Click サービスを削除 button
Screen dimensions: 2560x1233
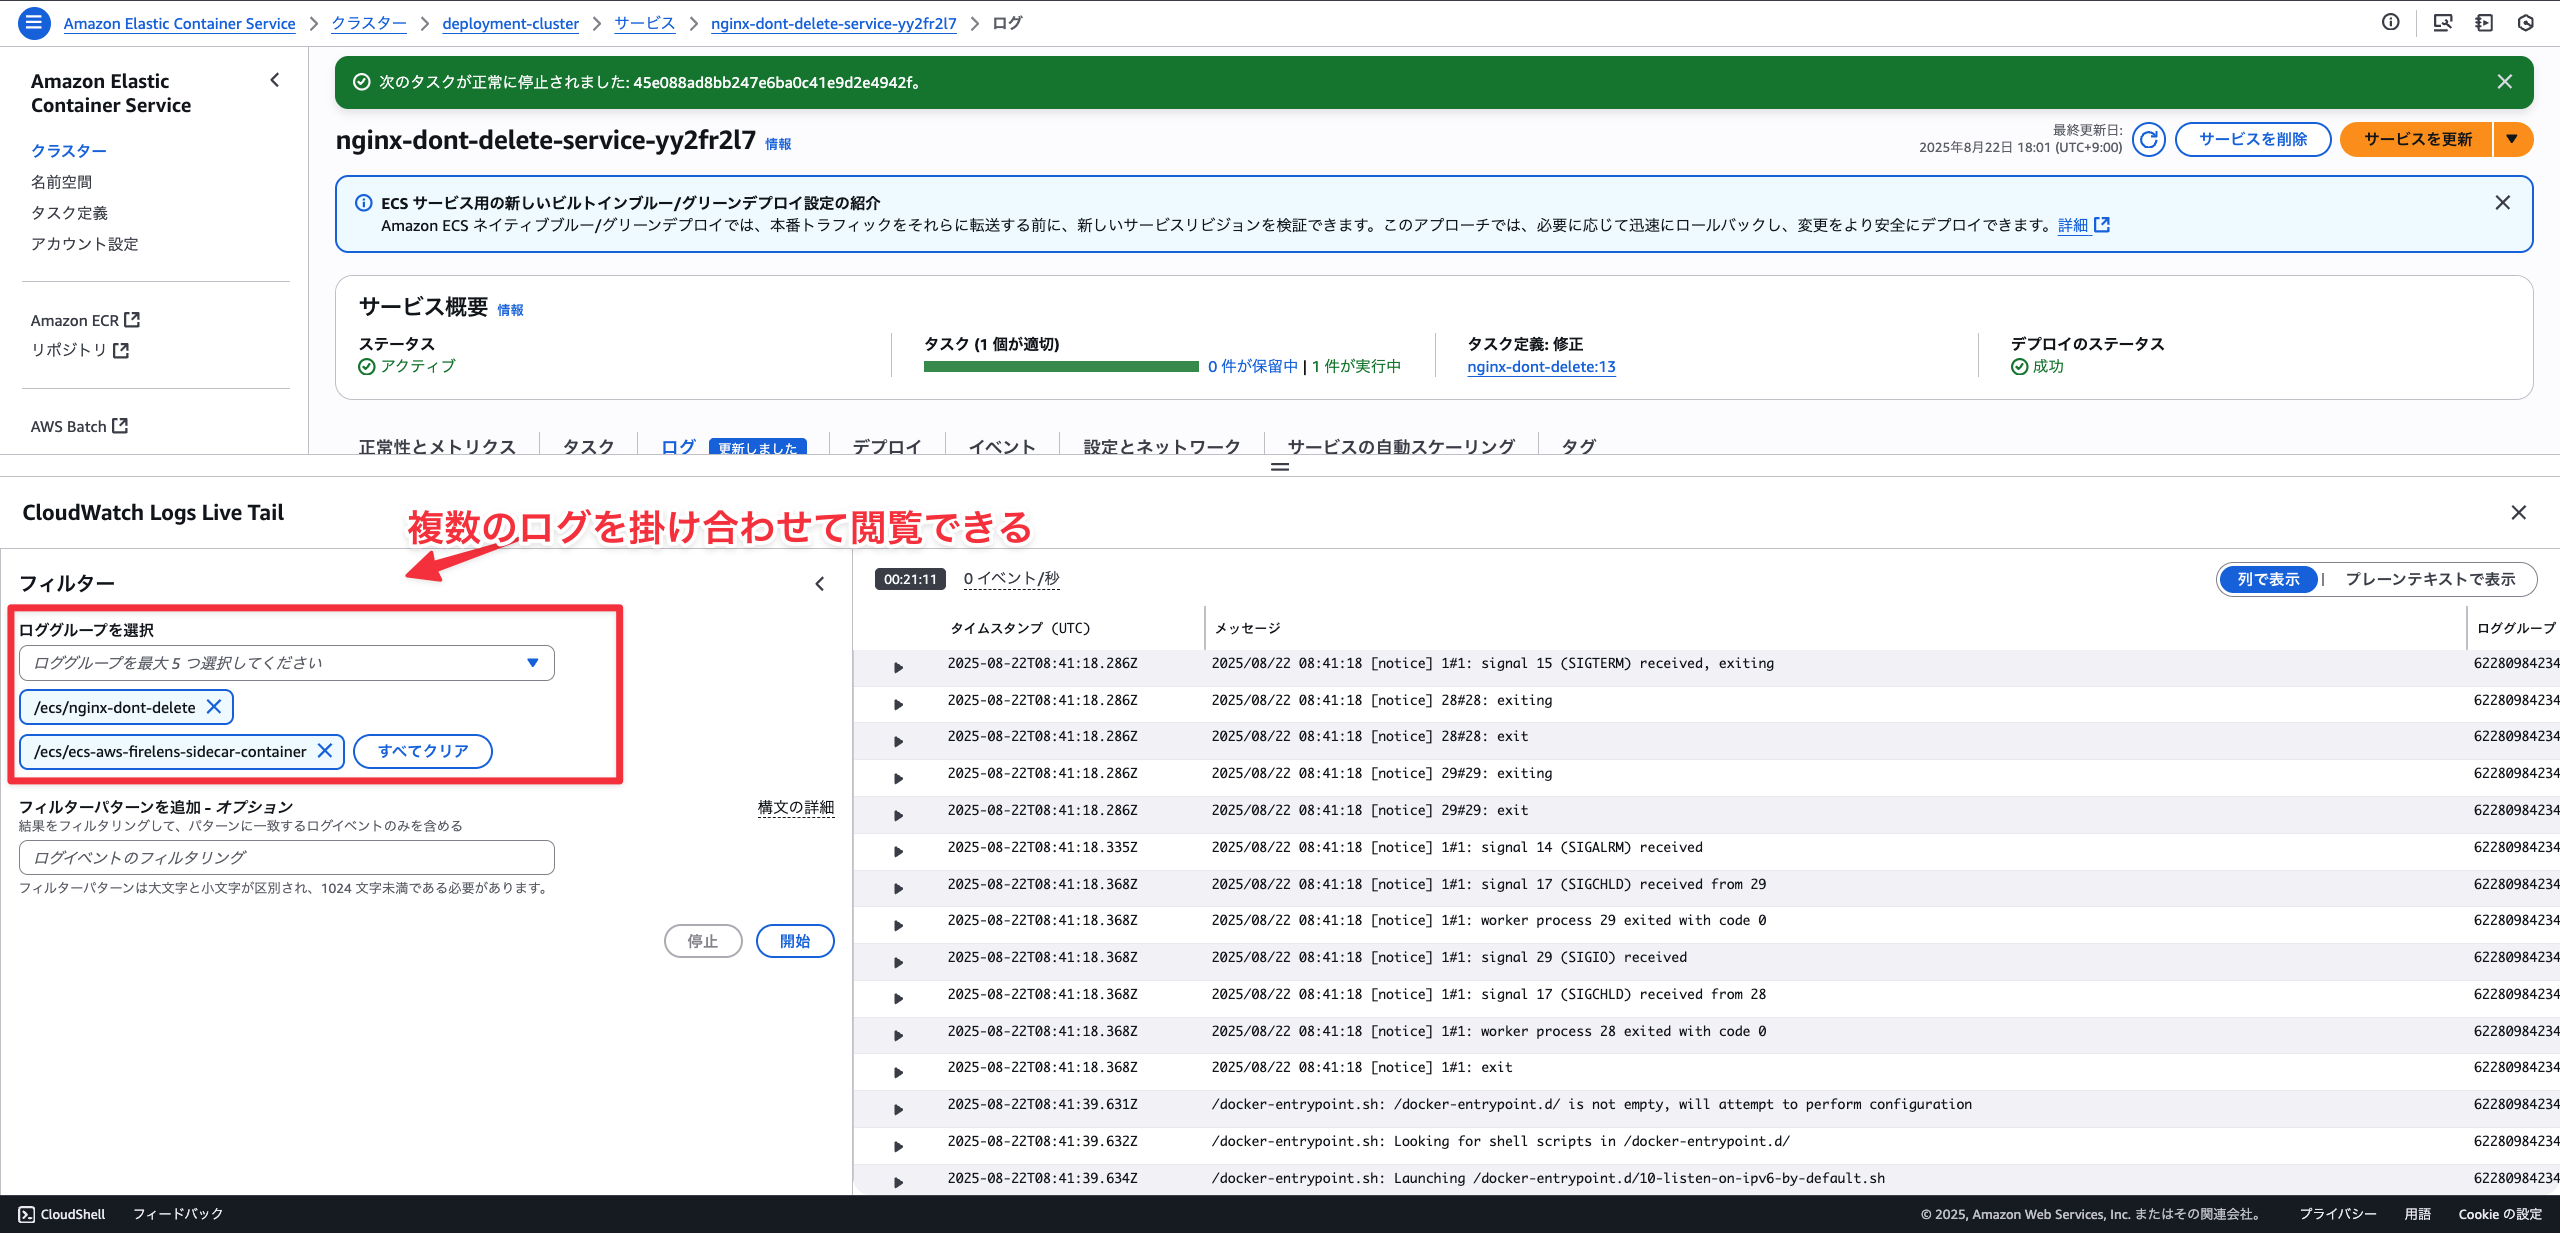point(2252,139)
